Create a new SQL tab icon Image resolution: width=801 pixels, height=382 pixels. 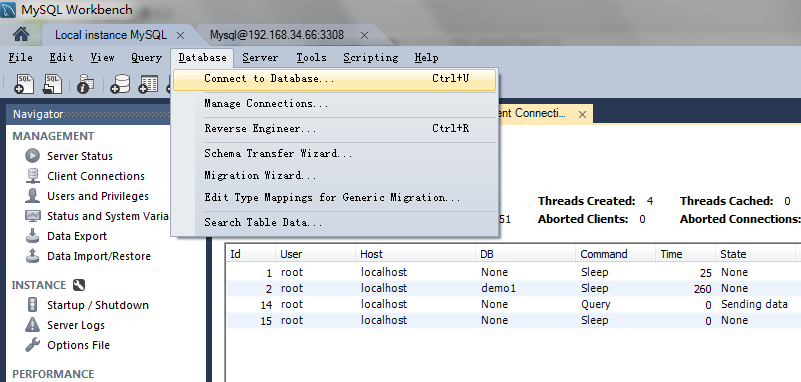pos(24,84)
